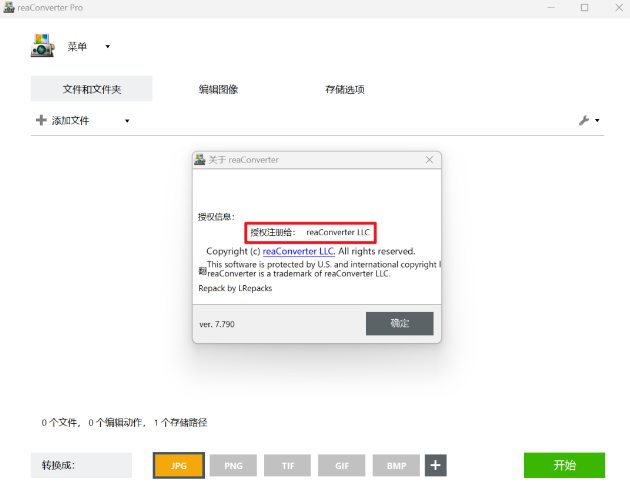
Task: Select TIF as output format
Action: tap(288, 465)
